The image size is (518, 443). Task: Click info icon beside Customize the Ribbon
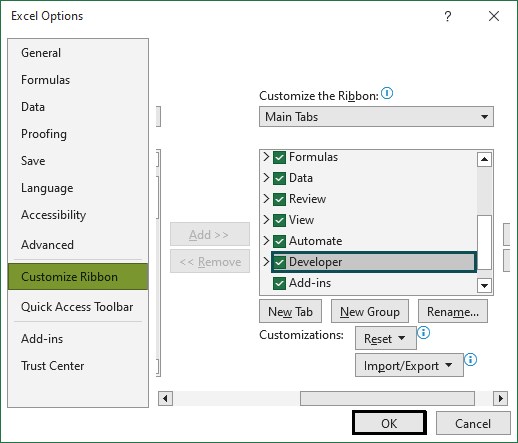point(387,93)
